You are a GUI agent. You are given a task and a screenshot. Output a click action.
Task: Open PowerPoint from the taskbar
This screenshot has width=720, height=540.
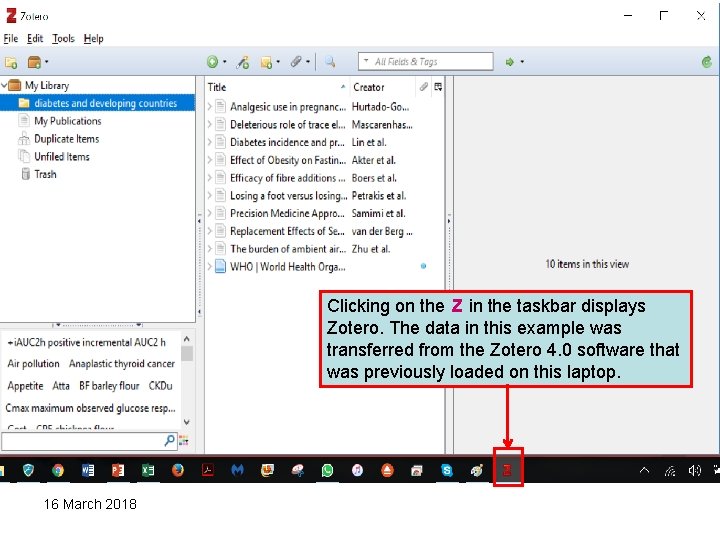[x=118, y=470]
